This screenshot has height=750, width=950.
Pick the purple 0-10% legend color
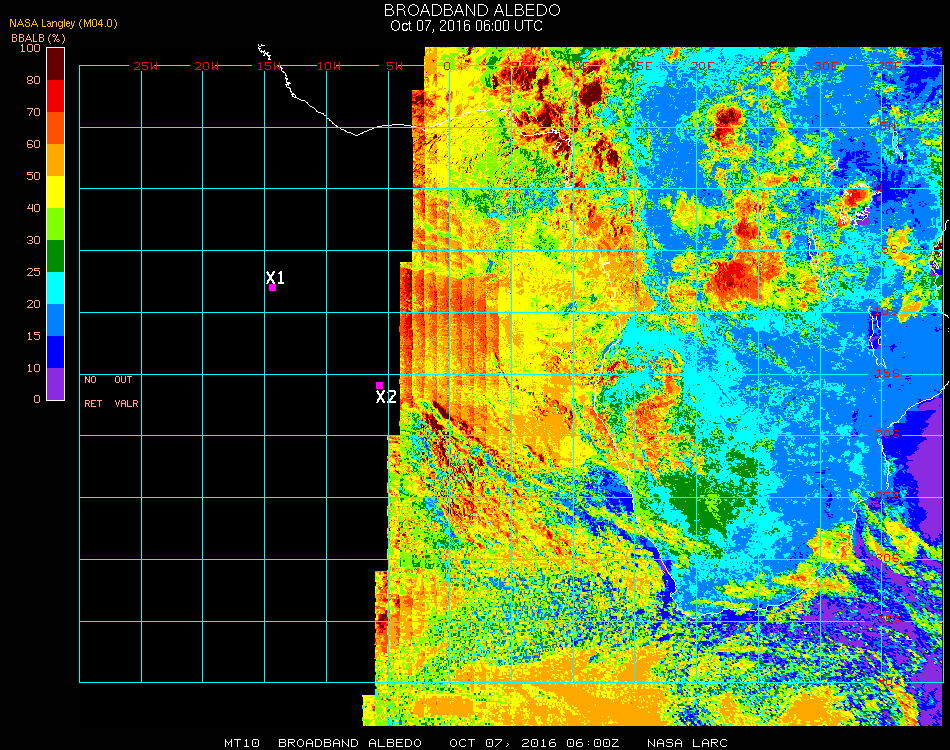coord(56,383)
